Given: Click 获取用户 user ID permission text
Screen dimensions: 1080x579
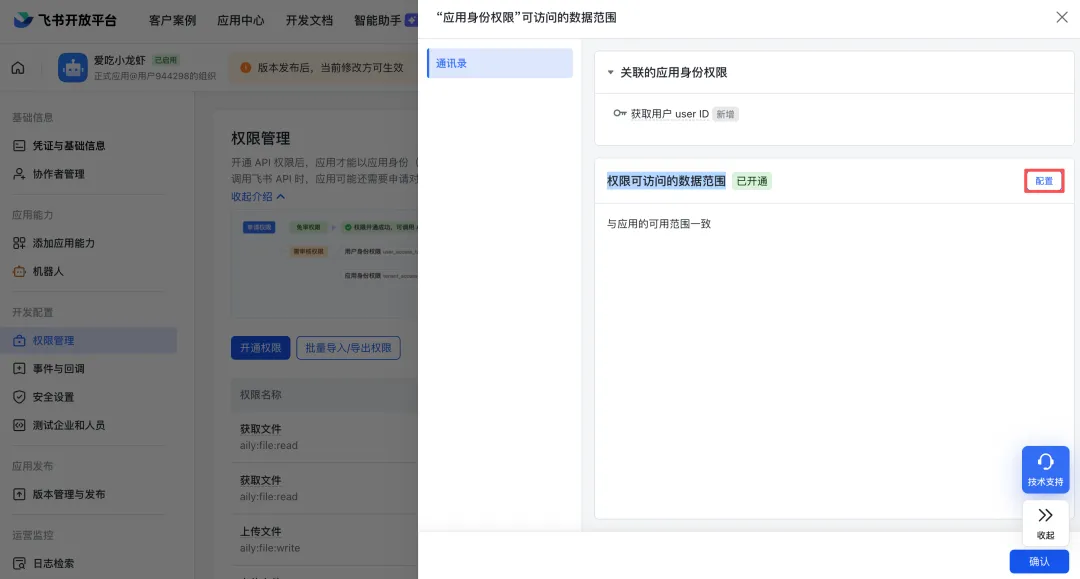Looking at the screenshot, I should tap(669, 114).
